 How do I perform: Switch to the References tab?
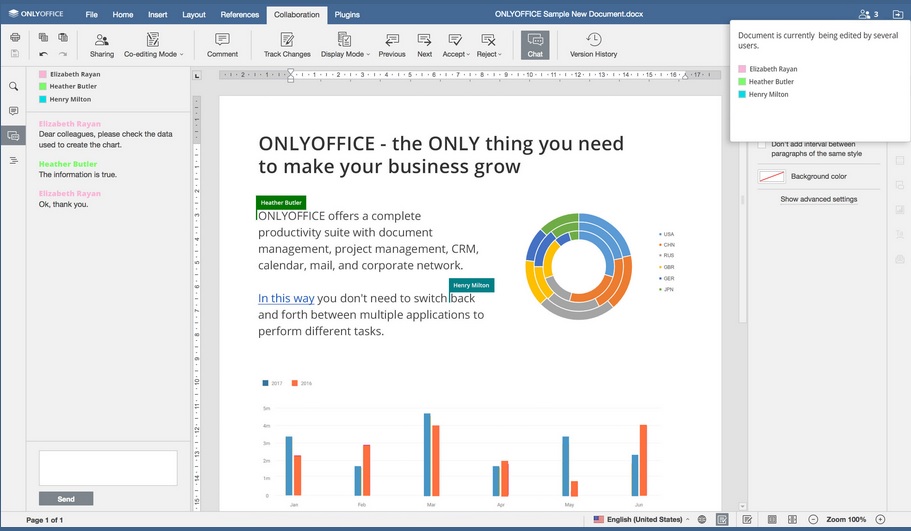(x=239, y=15)
